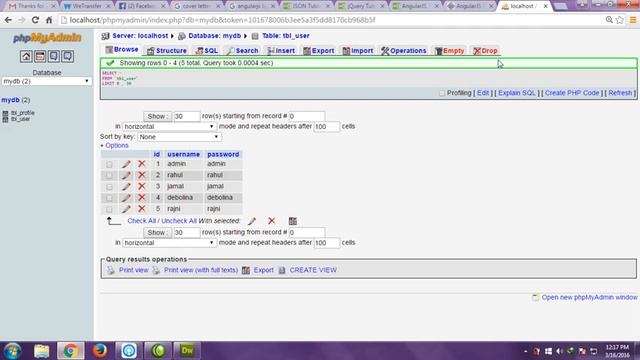This screenshot has width=640, height=360.
Task: Tick the checkbox for row admin
Action: coord(109,164)
